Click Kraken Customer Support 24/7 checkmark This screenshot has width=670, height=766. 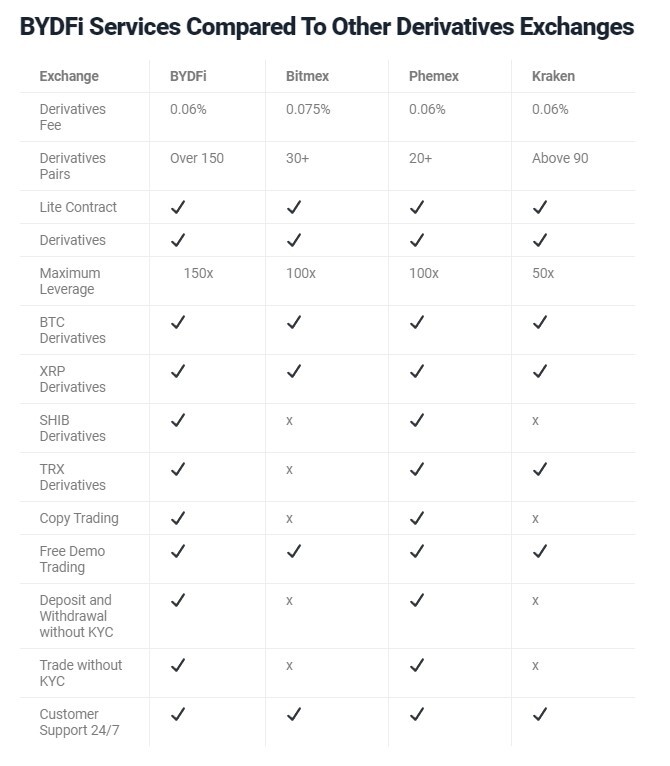coord(540,714)
